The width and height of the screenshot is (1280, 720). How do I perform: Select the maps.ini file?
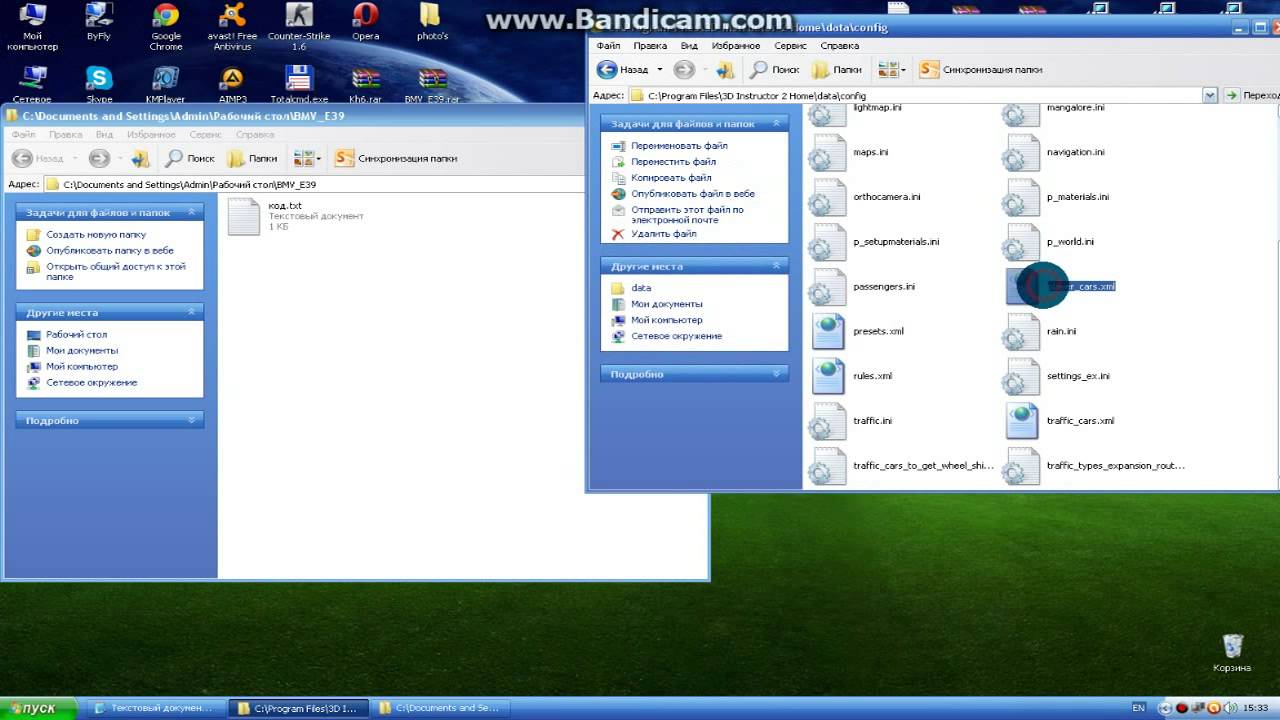pyautogui.click(x=850, y=152)
